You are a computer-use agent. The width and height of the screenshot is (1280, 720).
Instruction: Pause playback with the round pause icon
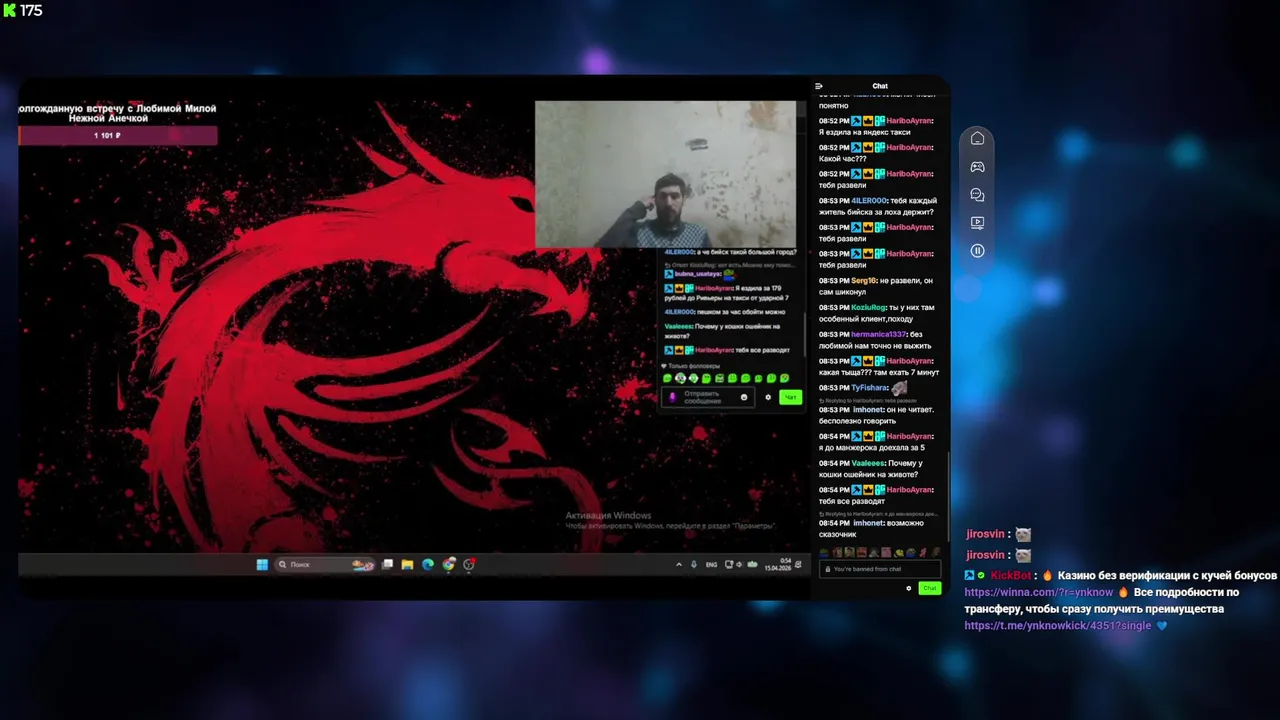point(978,251)
